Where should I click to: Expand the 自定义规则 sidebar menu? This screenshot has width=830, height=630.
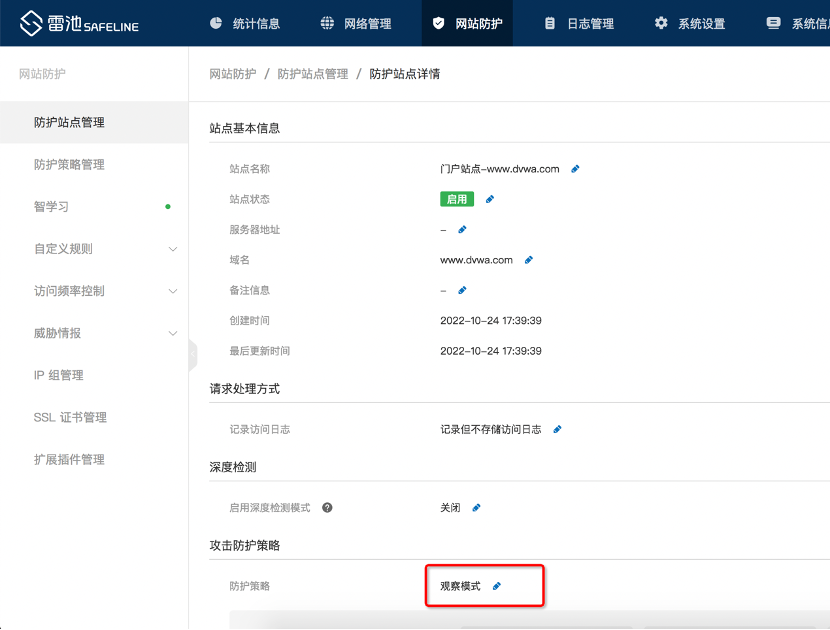[172, 249]
